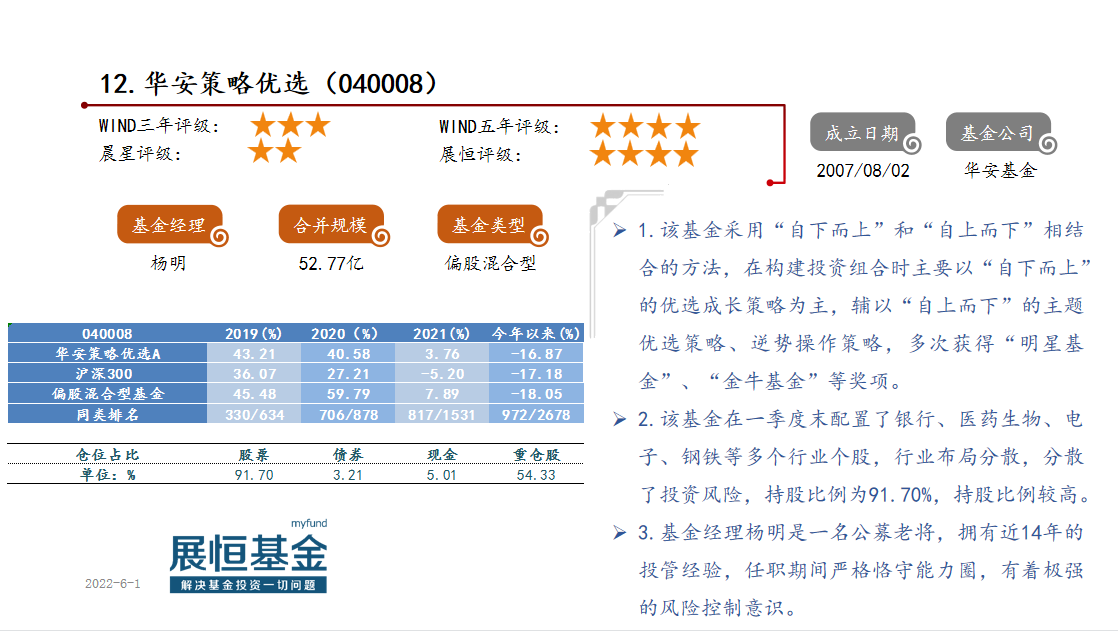Click the "同类排名" row label
The width and height of the screenshot is (1118, 631).
108,414
